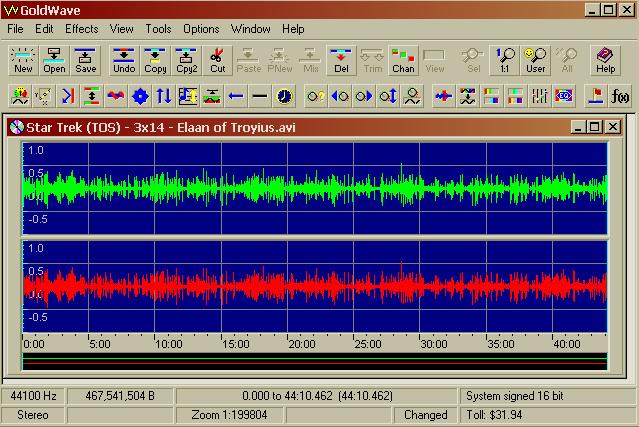The height and width of the screenshot is (427, 639).
Task: Click the green left-channel waveform
Action: pyautogui.click(x=315, y=188)
